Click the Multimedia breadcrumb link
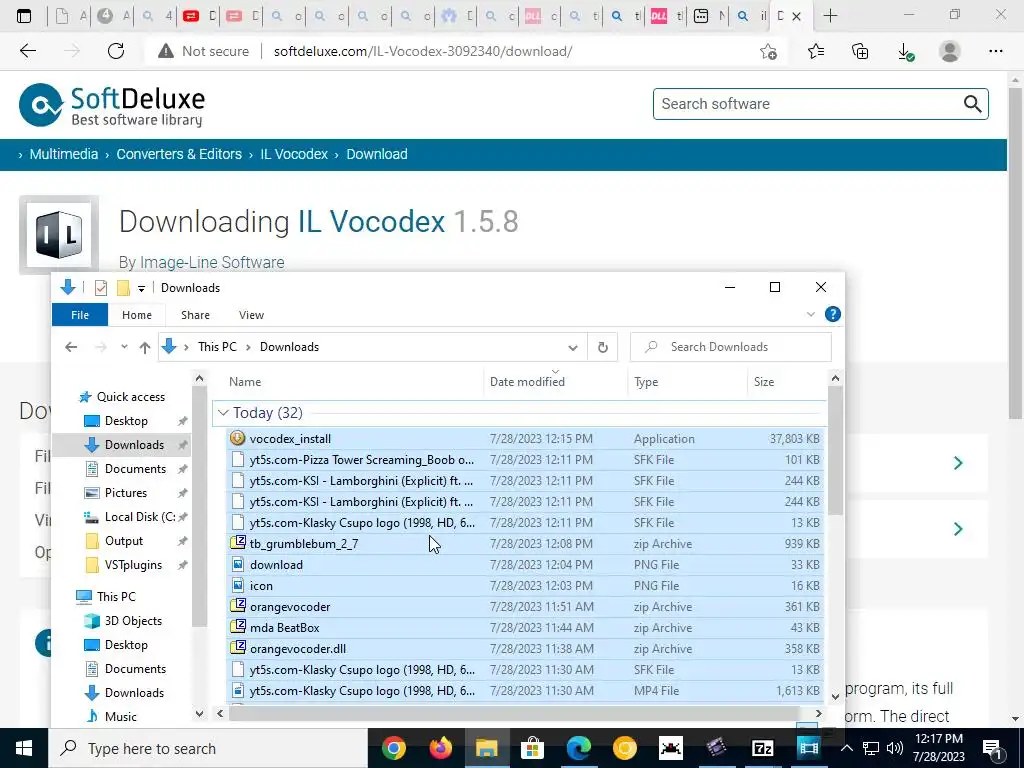Viewport: 1024px width, 768px height. coord(64,154)
